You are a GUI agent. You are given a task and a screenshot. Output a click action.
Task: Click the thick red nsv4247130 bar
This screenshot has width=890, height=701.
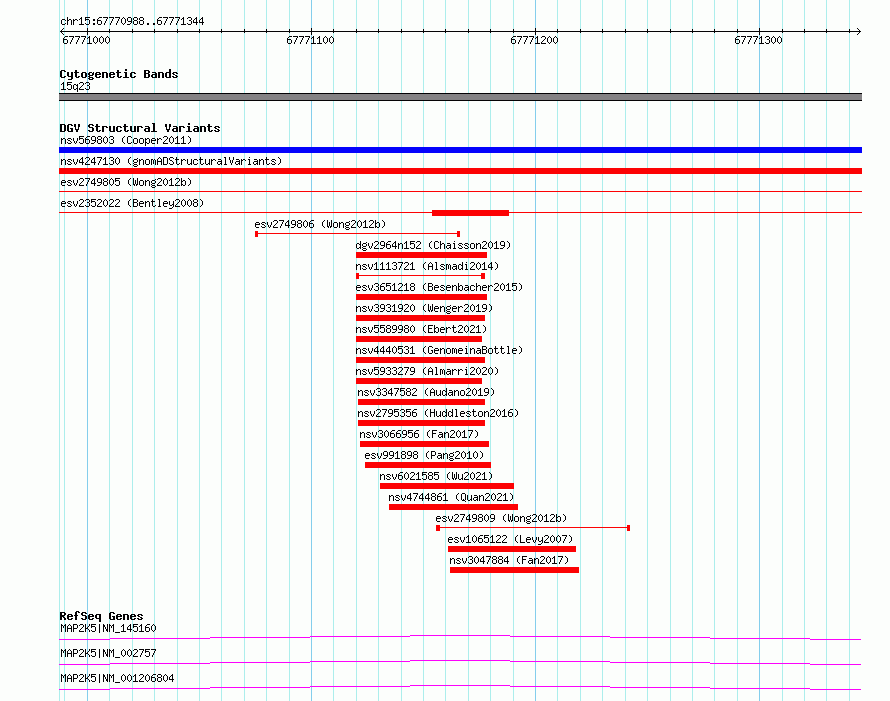coord(460,171)
